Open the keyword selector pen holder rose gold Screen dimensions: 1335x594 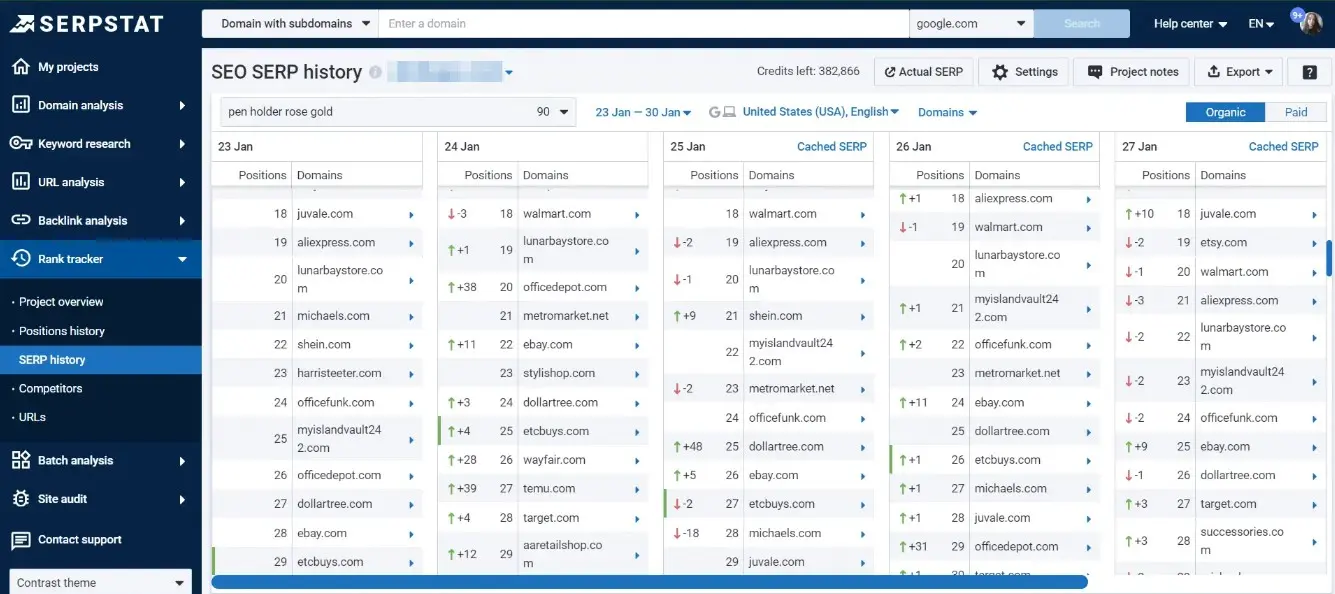point(398,112)
